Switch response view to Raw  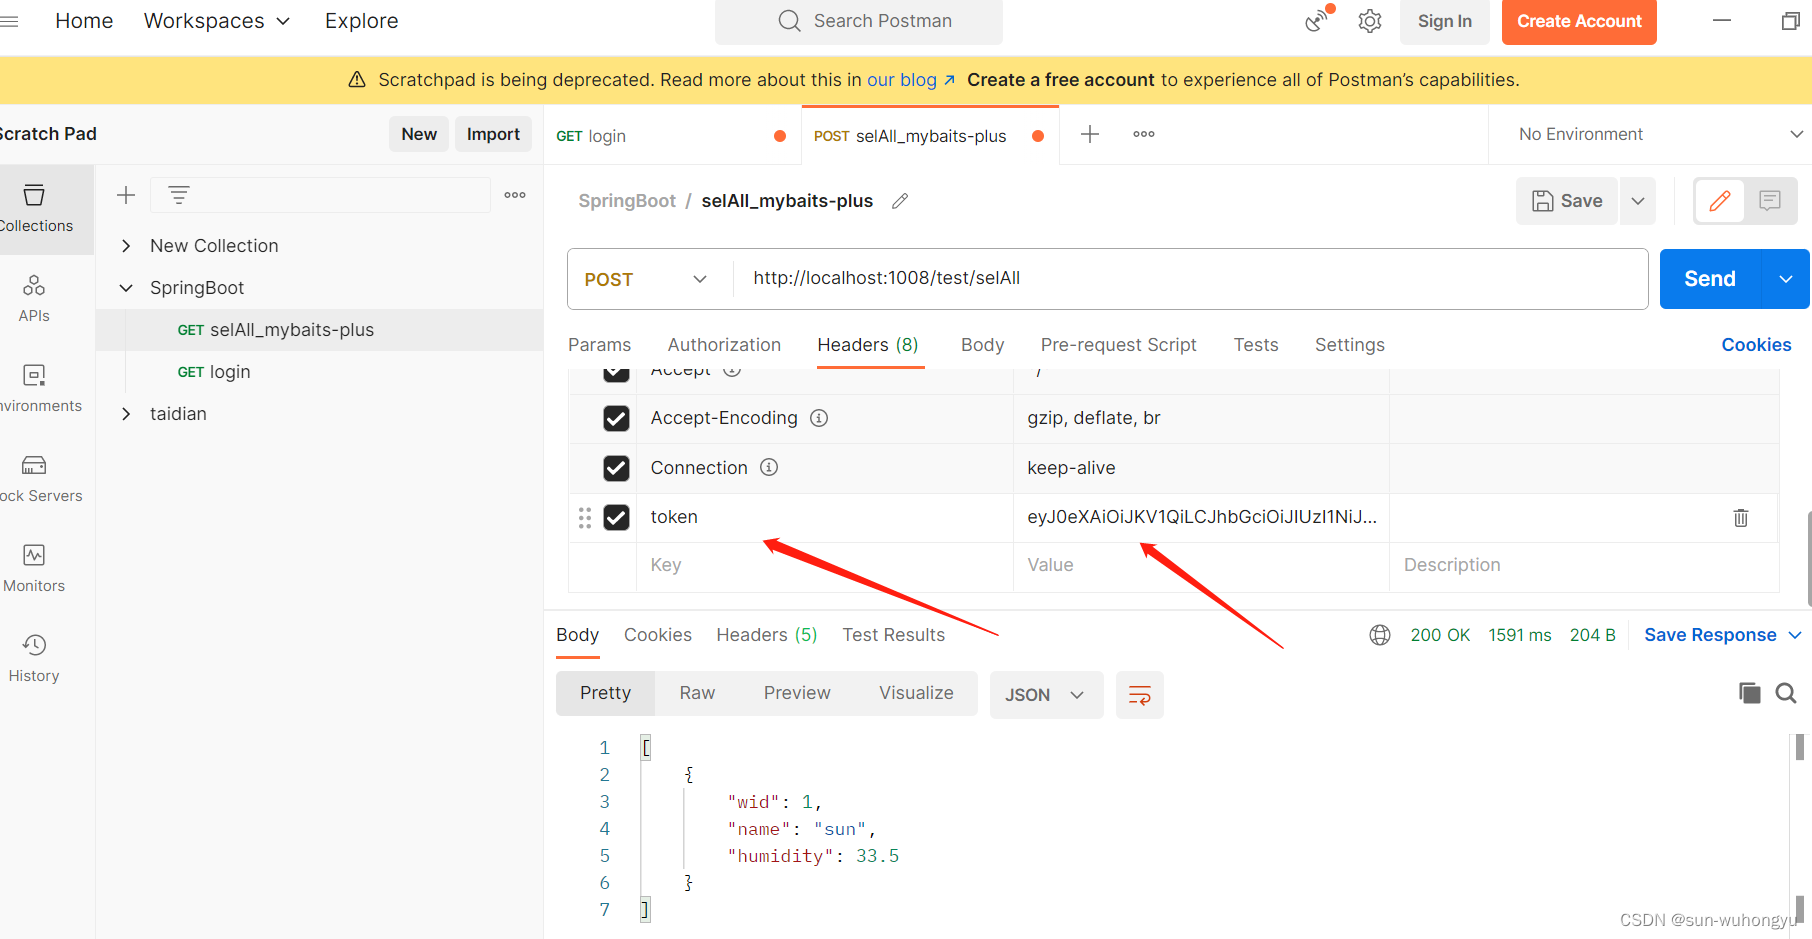697,693
